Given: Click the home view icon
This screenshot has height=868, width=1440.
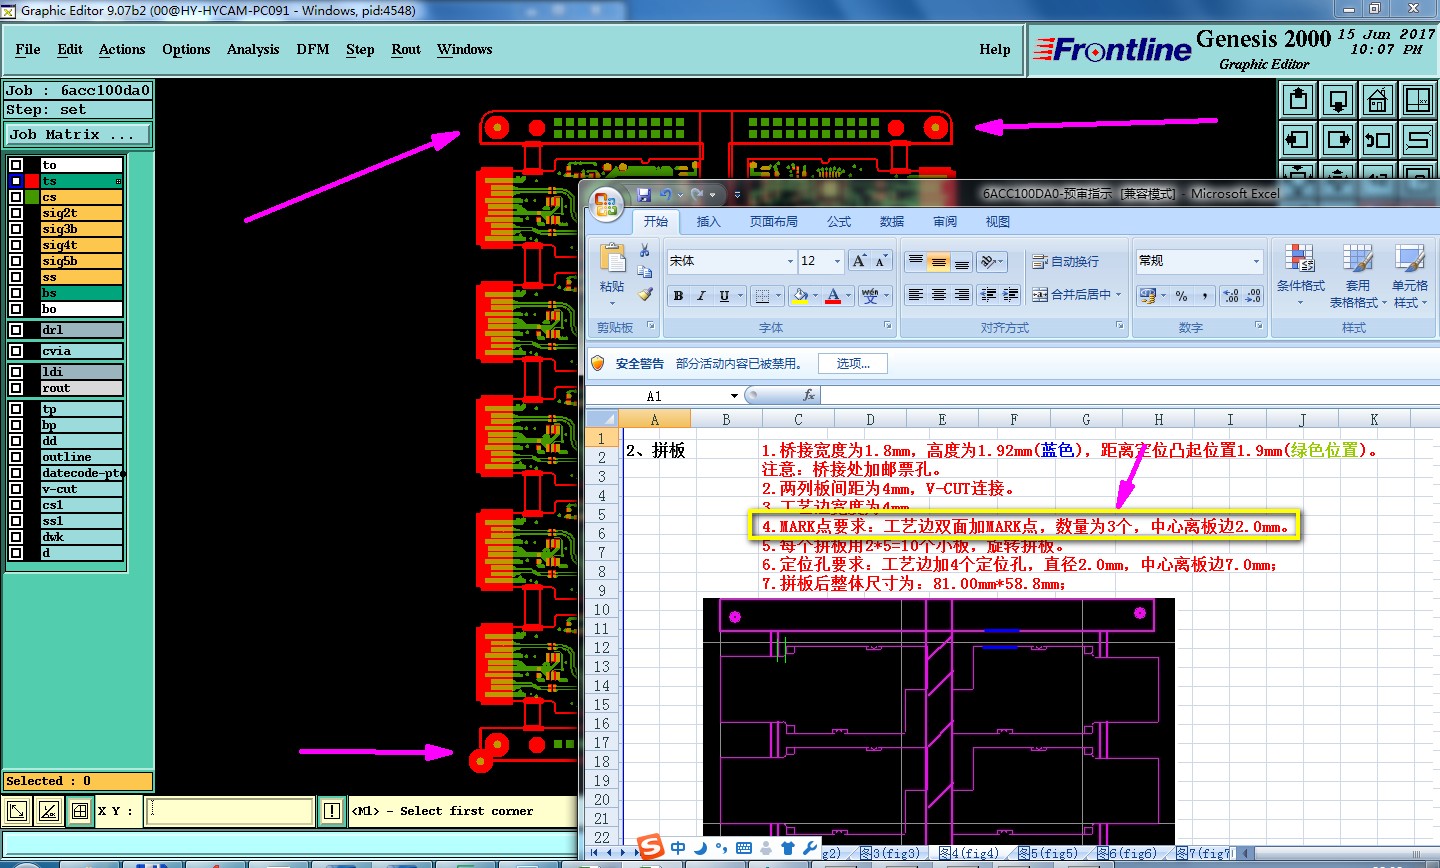Looking at the screenshot, I should (1378, 100).
